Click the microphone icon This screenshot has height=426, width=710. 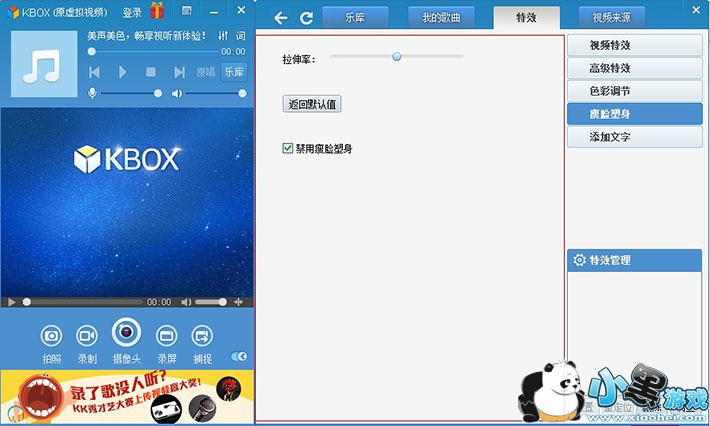92,93
